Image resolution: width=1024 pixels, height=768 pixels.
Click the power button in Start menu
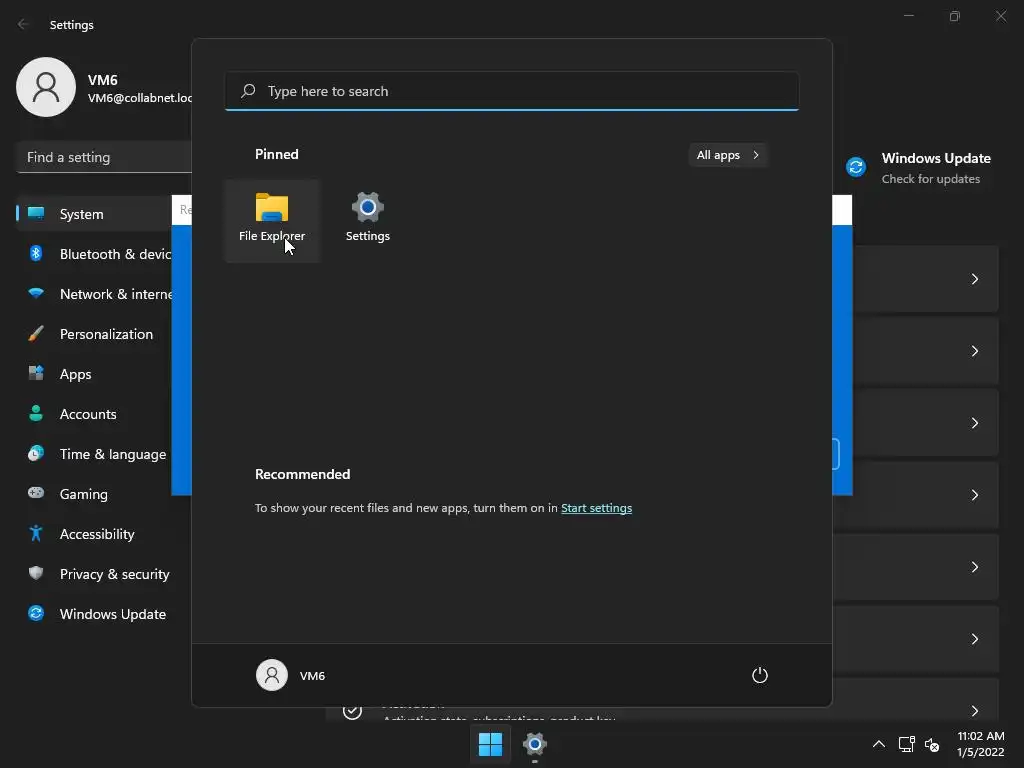[760, 675]
